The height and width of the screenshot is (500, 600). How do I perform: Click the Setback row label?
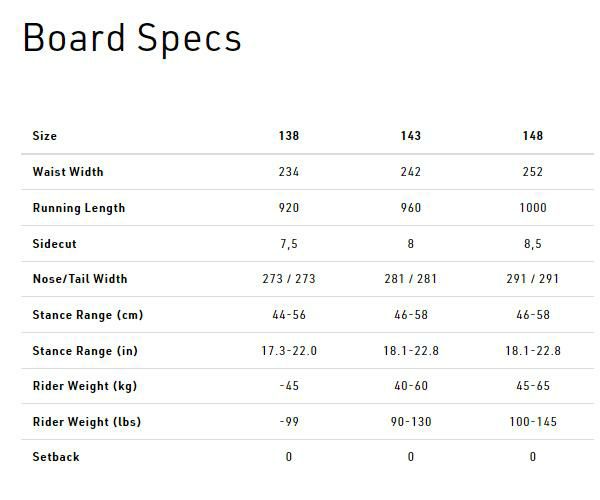coord(56,457)
